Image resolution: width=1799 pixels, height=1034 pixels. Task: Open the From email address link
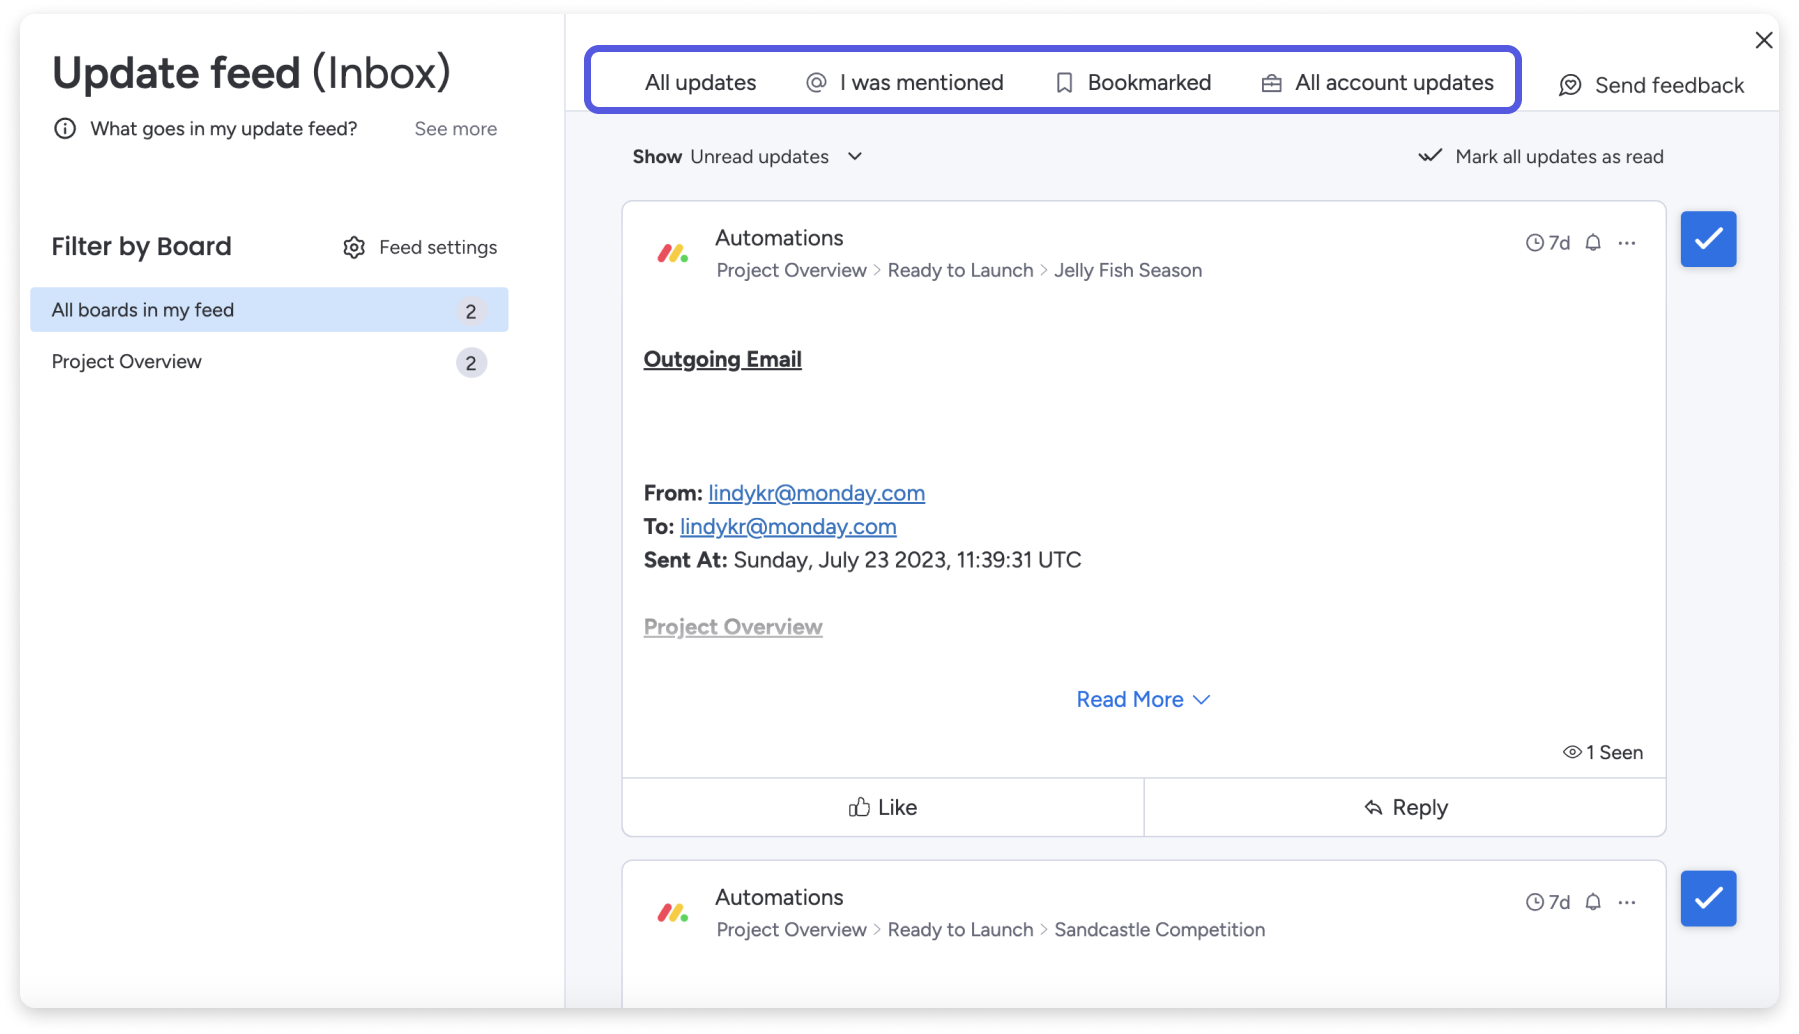816,493
